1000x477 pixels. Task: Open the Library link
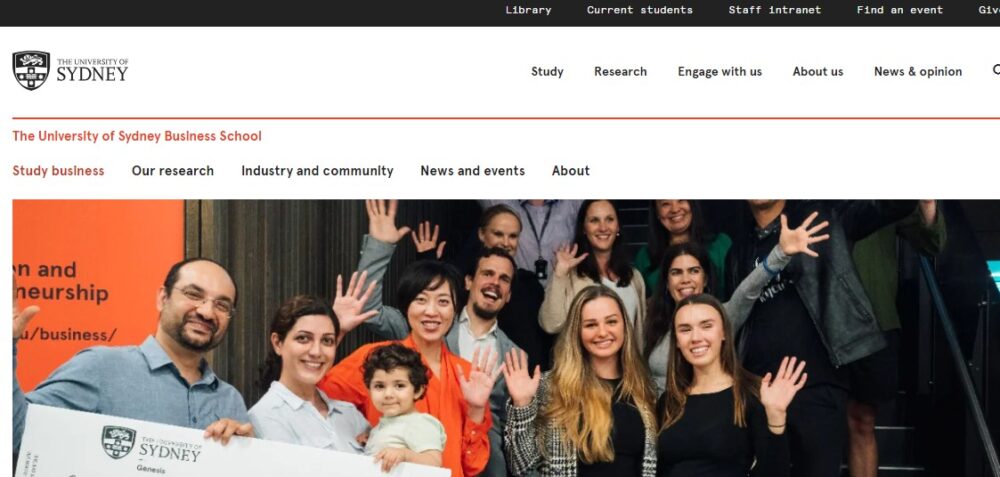point(528,10)
